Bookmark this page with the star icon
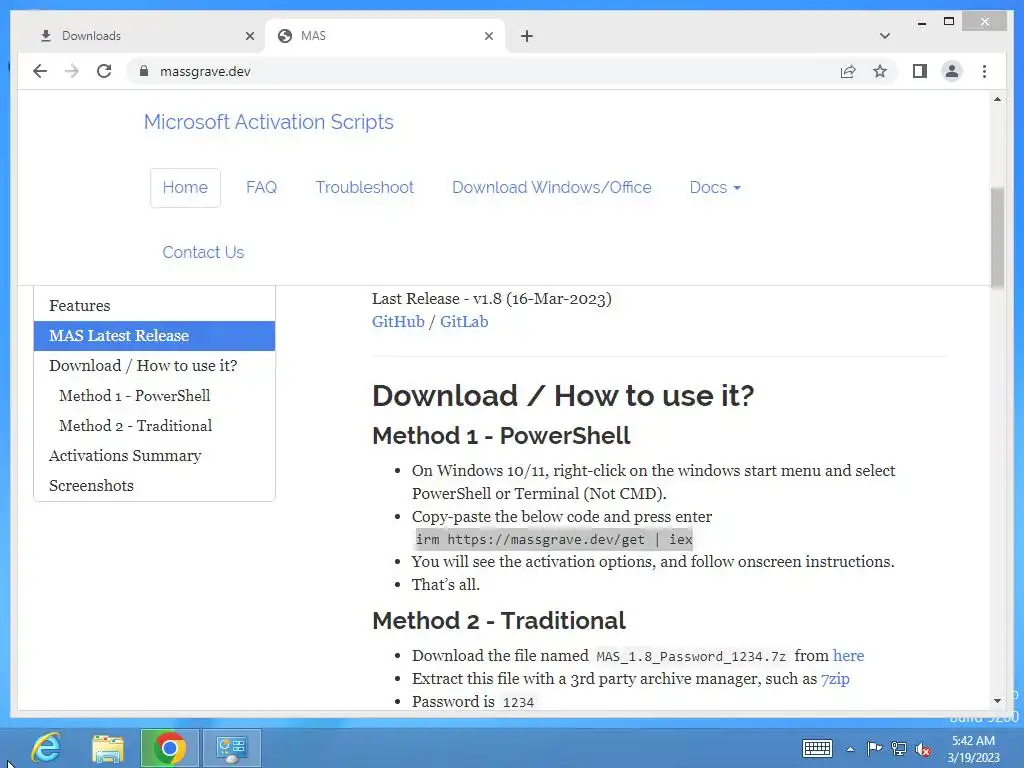The height and width of the screenshot is (768, 1024). 880,71
